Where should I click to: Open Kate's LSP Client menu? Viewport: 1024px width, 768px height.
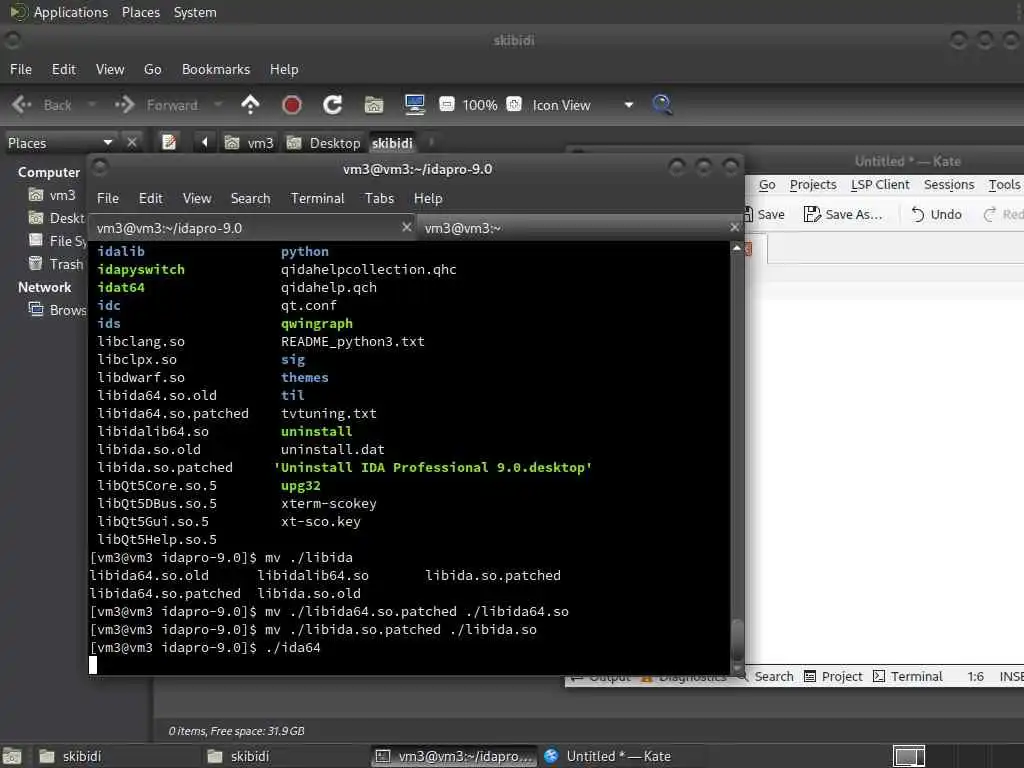[880, 185]
